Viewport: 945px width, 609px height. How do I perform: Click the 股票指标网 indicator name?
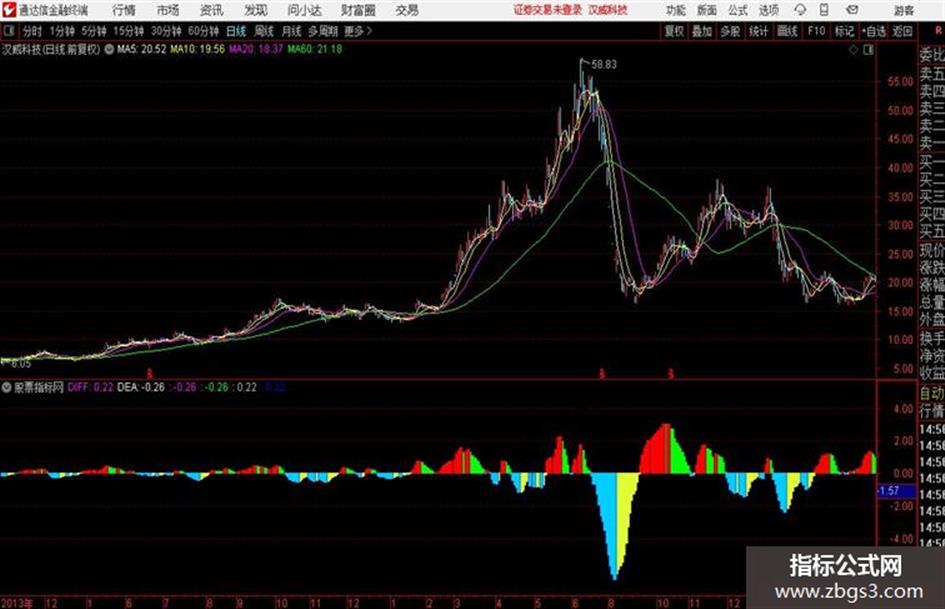(x=39, y=387)
